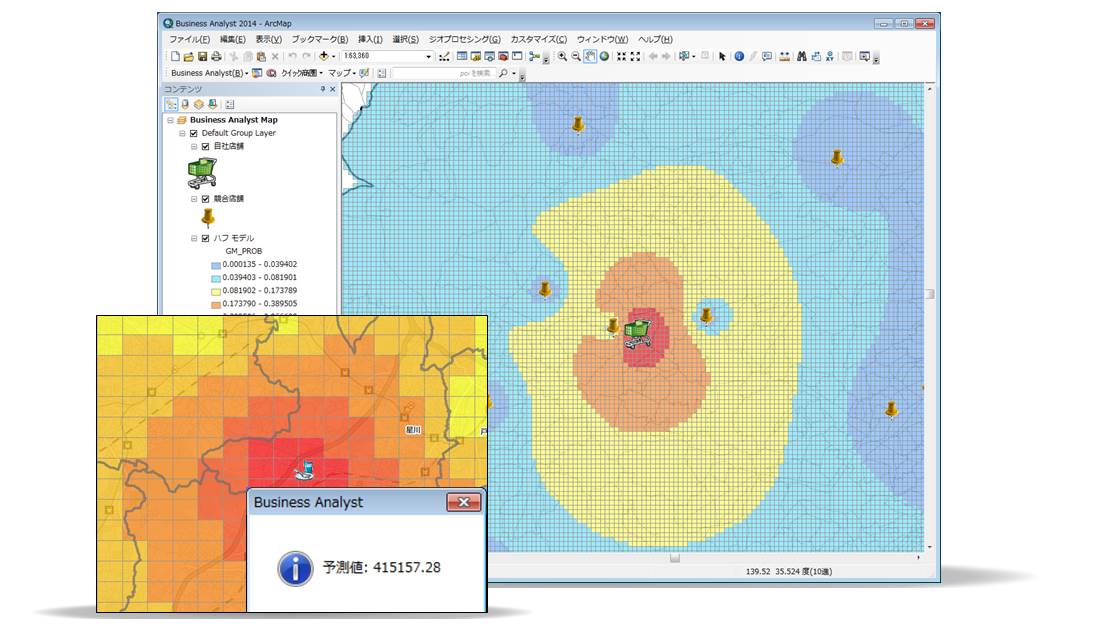This screenshot has height=637, width=1095.
Task: Click the 0.081902 - 0.173789 yellow swatch
Action: pos(216,291)
